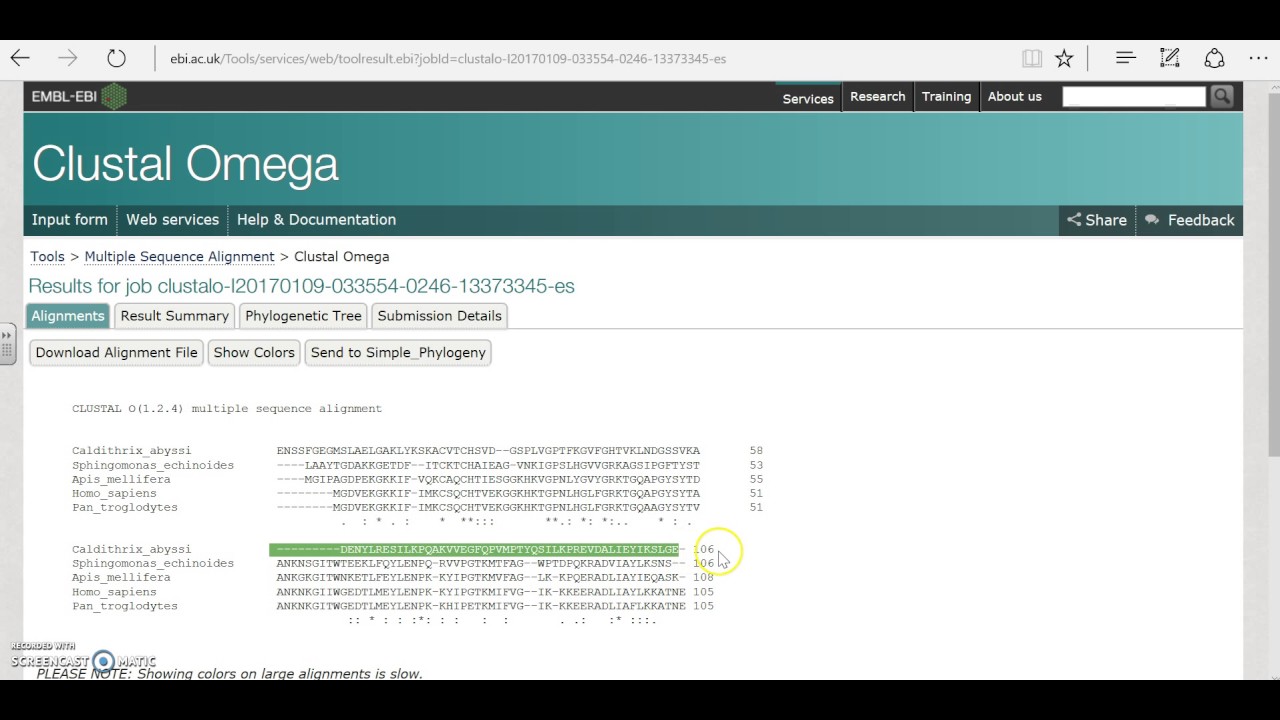The width and height of the screenshot is (1280, 720).
Task: Click the Show Colors button
Action: pos(254,353)
